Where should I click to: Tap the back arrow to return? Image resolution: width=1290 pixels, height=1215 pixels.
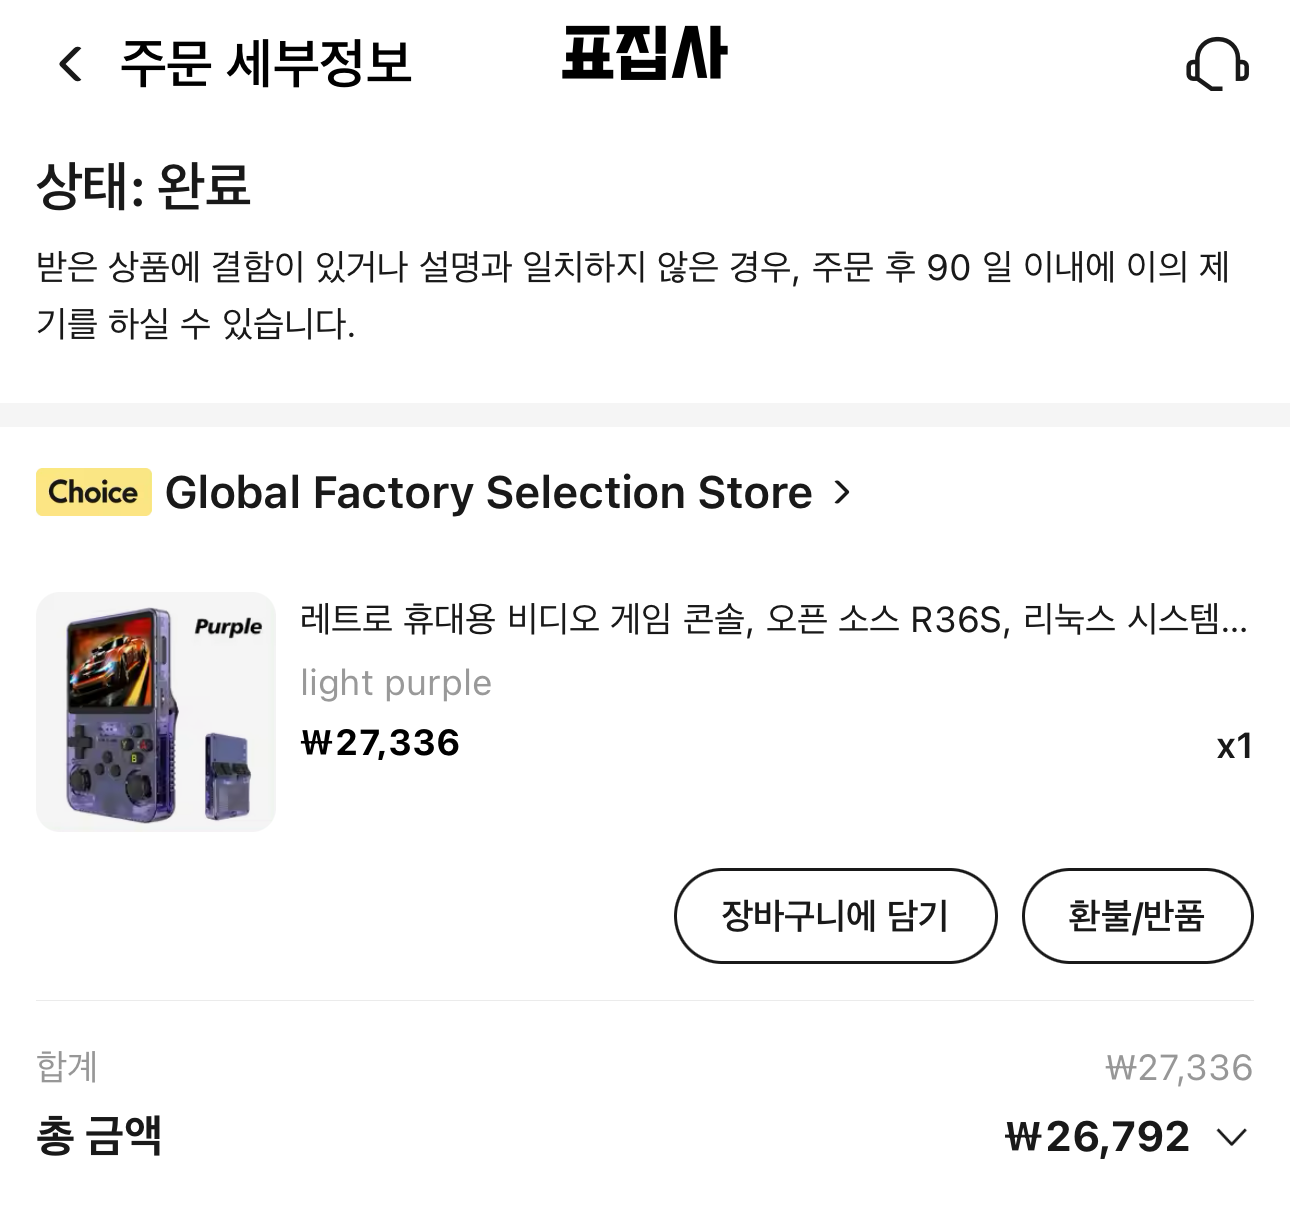click(67, 63)
